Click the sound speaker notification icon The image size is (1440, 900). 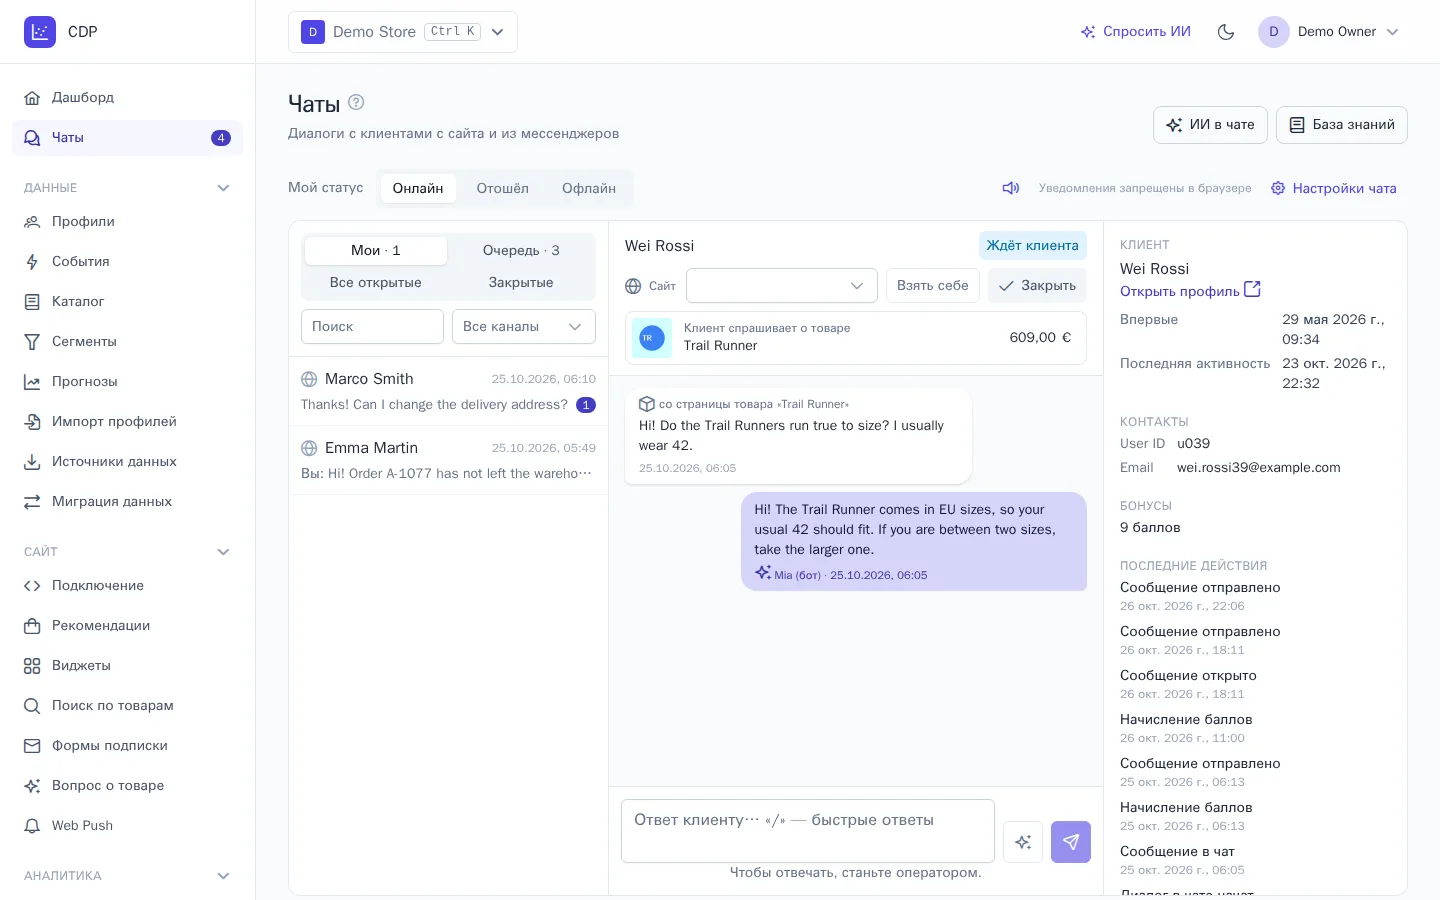[x=1011, y=188]
